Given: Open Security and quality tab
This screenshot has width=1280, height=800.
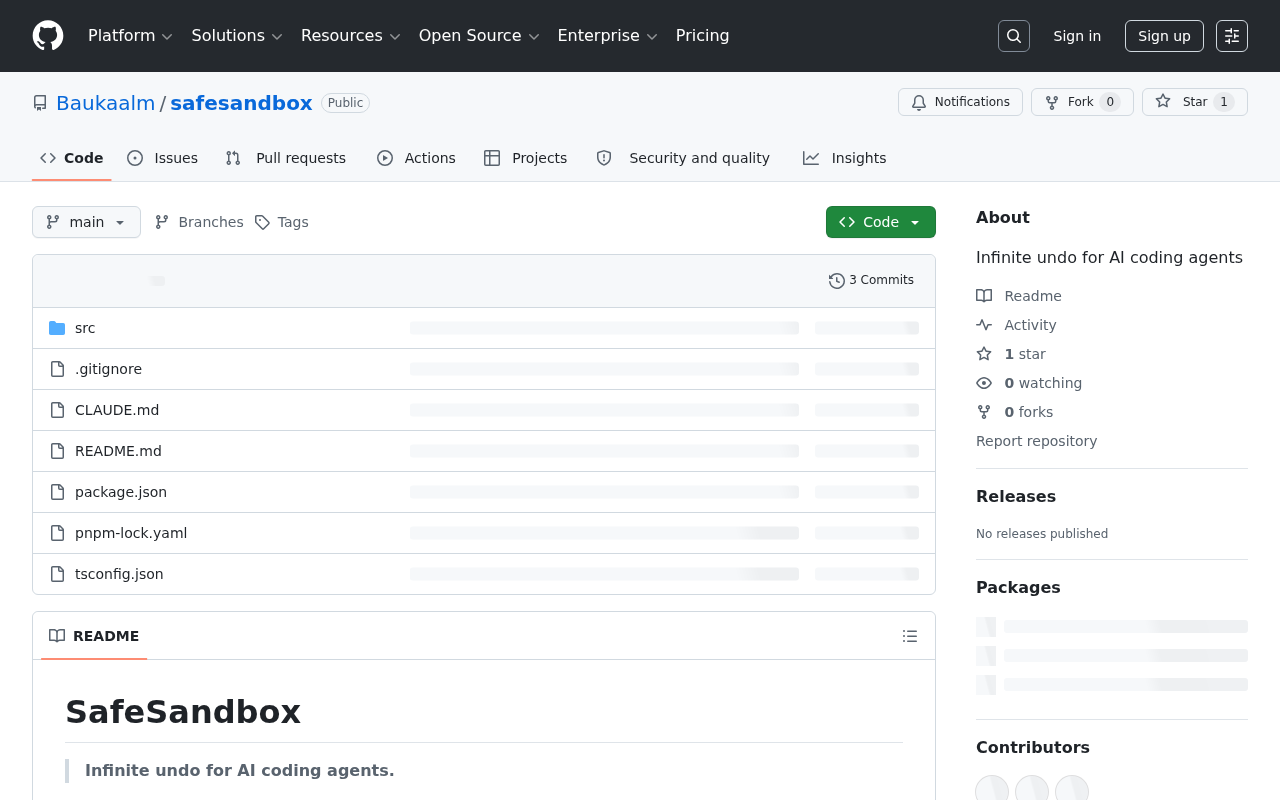Looking at the screenshot, I should (683, 158).
